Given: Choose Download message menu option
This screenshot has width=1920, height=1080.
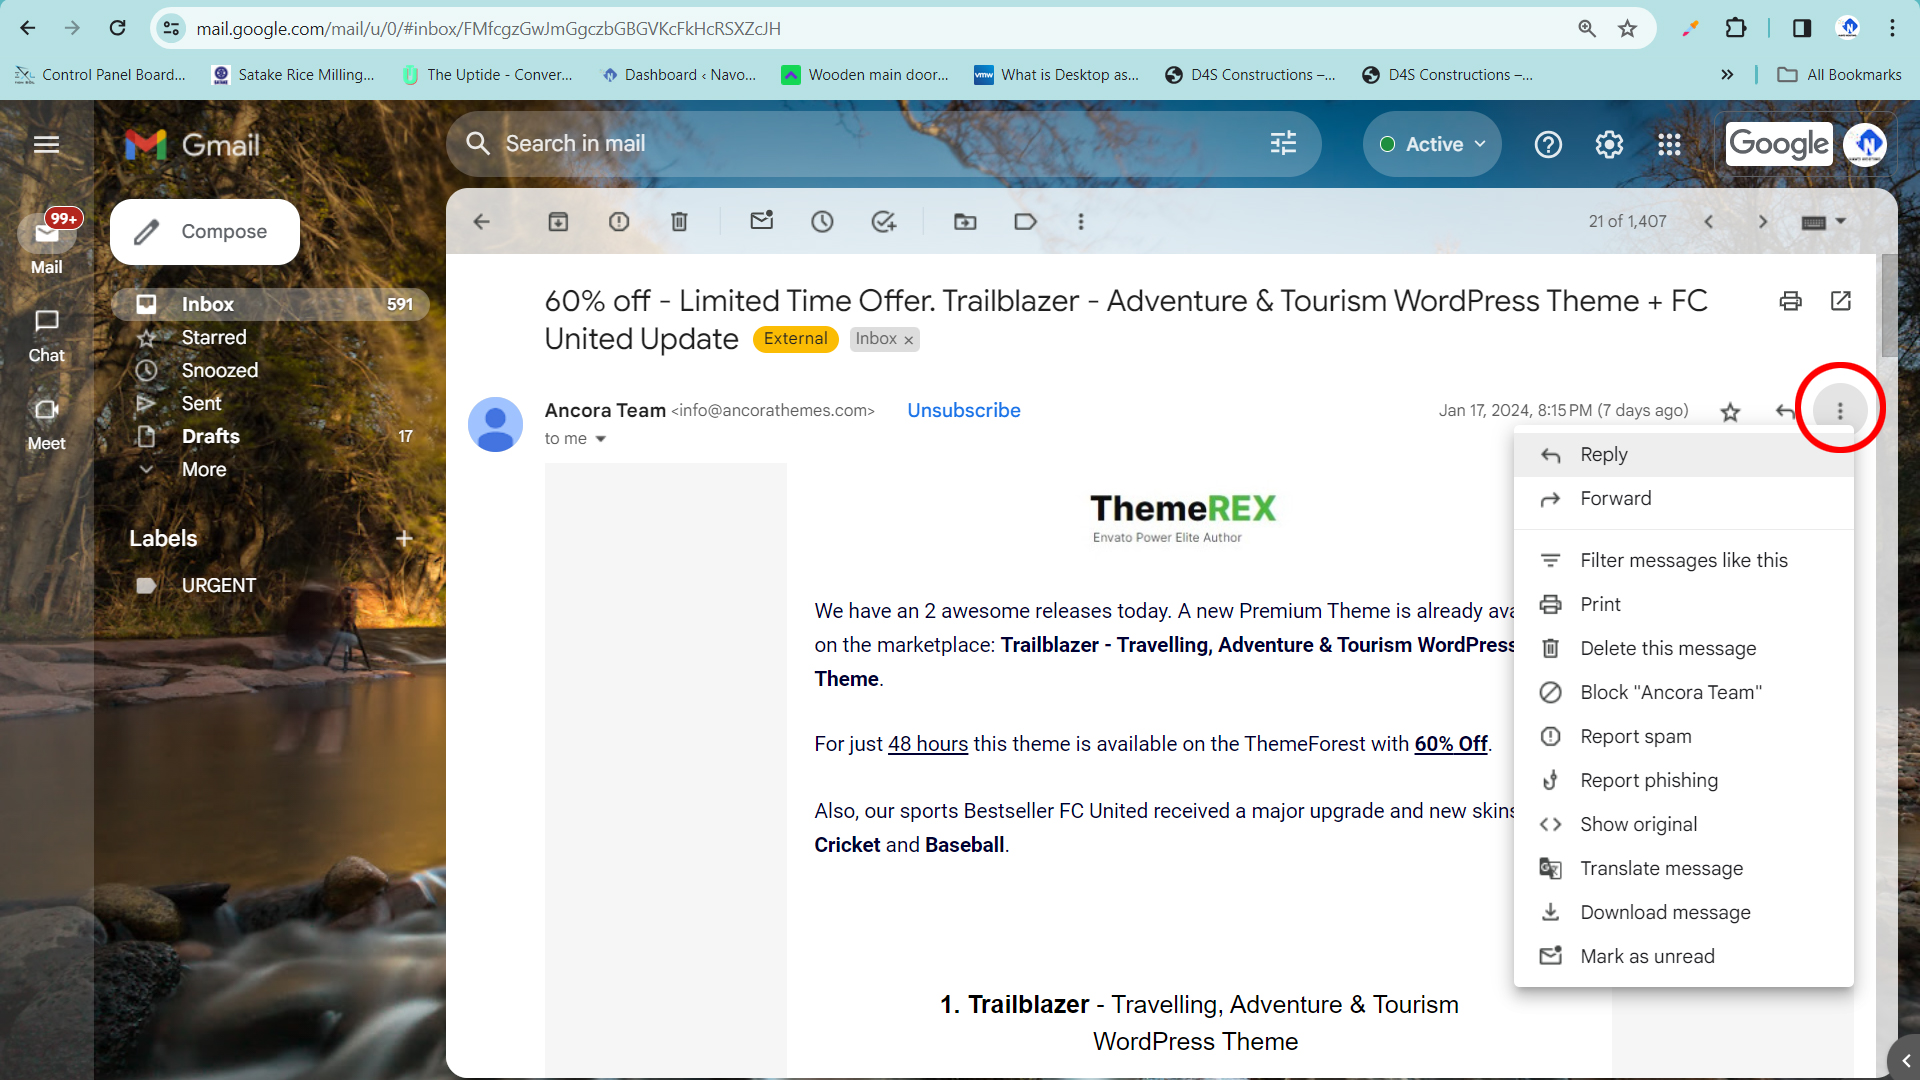Looking at the screenshot, I should (x=1665, y=912).
